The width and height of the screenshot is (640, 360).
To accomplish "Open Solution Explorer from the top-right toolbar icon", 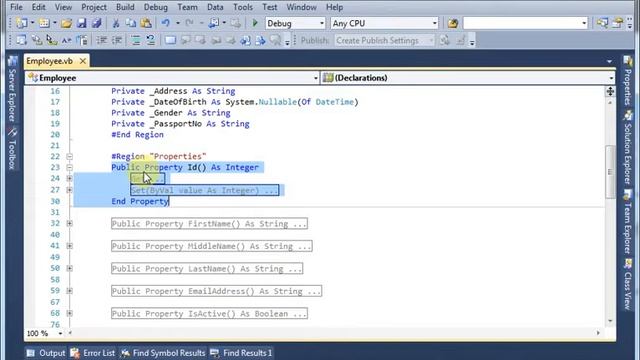I will pos(602,23).
